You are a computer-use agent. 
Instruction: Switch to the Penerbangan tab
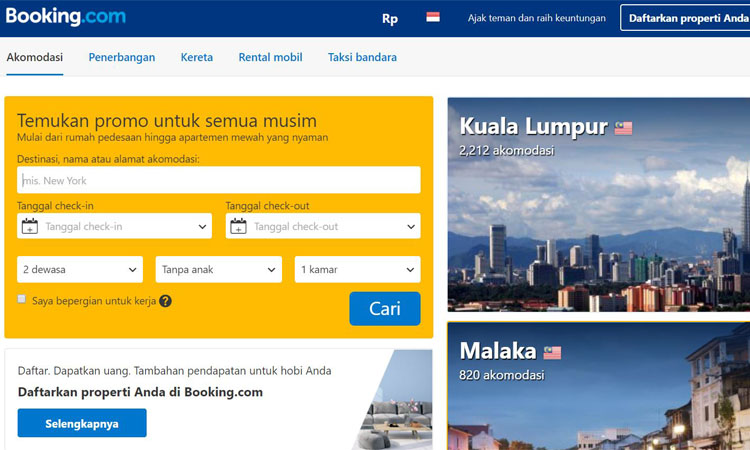pyautogui.click(x=122, y=57)
